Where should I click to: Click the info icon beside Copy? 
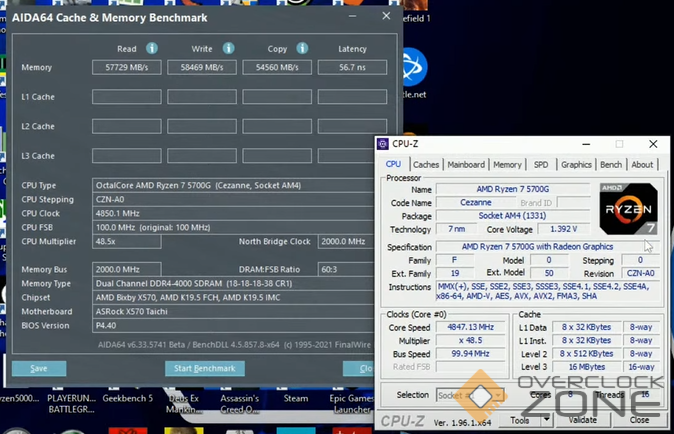tap(303, 48)
